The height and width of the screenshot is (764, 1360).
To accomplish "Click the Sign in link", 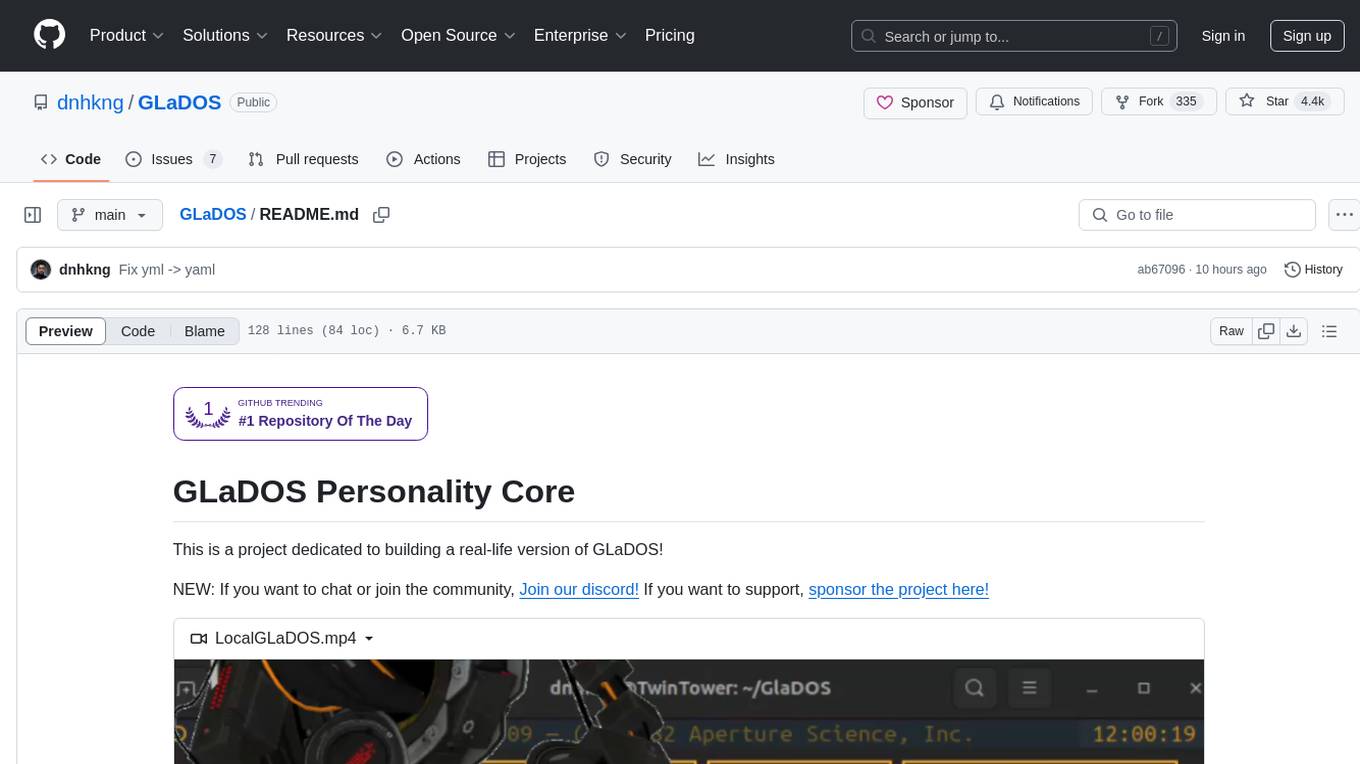I will tap(1223, 36).
